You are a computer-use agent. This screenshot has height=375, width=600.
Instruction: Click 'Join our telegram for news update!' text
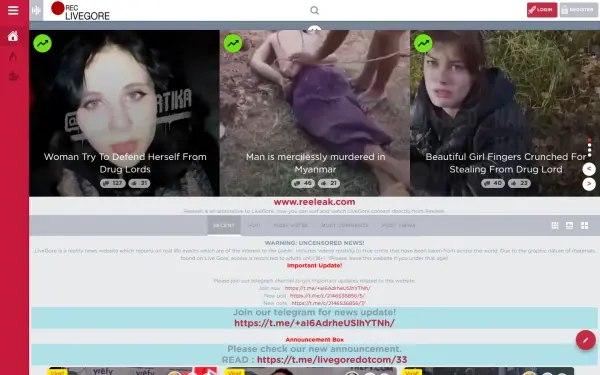pos(314,312)
